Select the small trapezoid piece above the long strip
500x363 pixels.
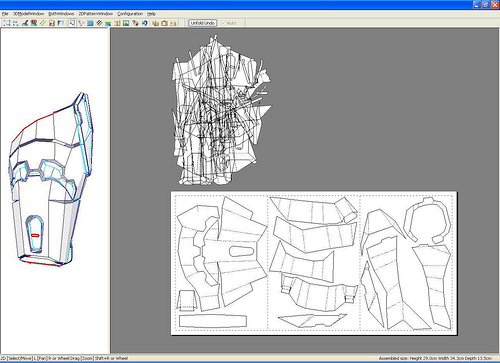pos(186,301)
